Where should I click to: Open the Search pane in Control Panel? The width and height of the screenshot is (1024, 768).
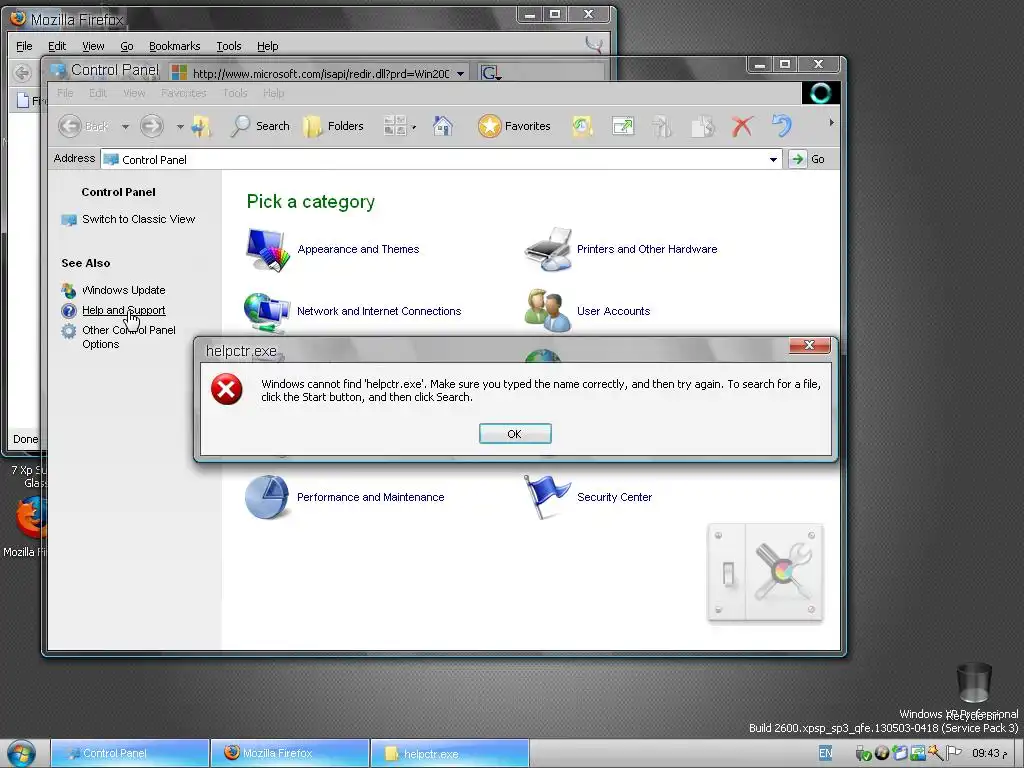pyautogui.click(x=260, y=126)
